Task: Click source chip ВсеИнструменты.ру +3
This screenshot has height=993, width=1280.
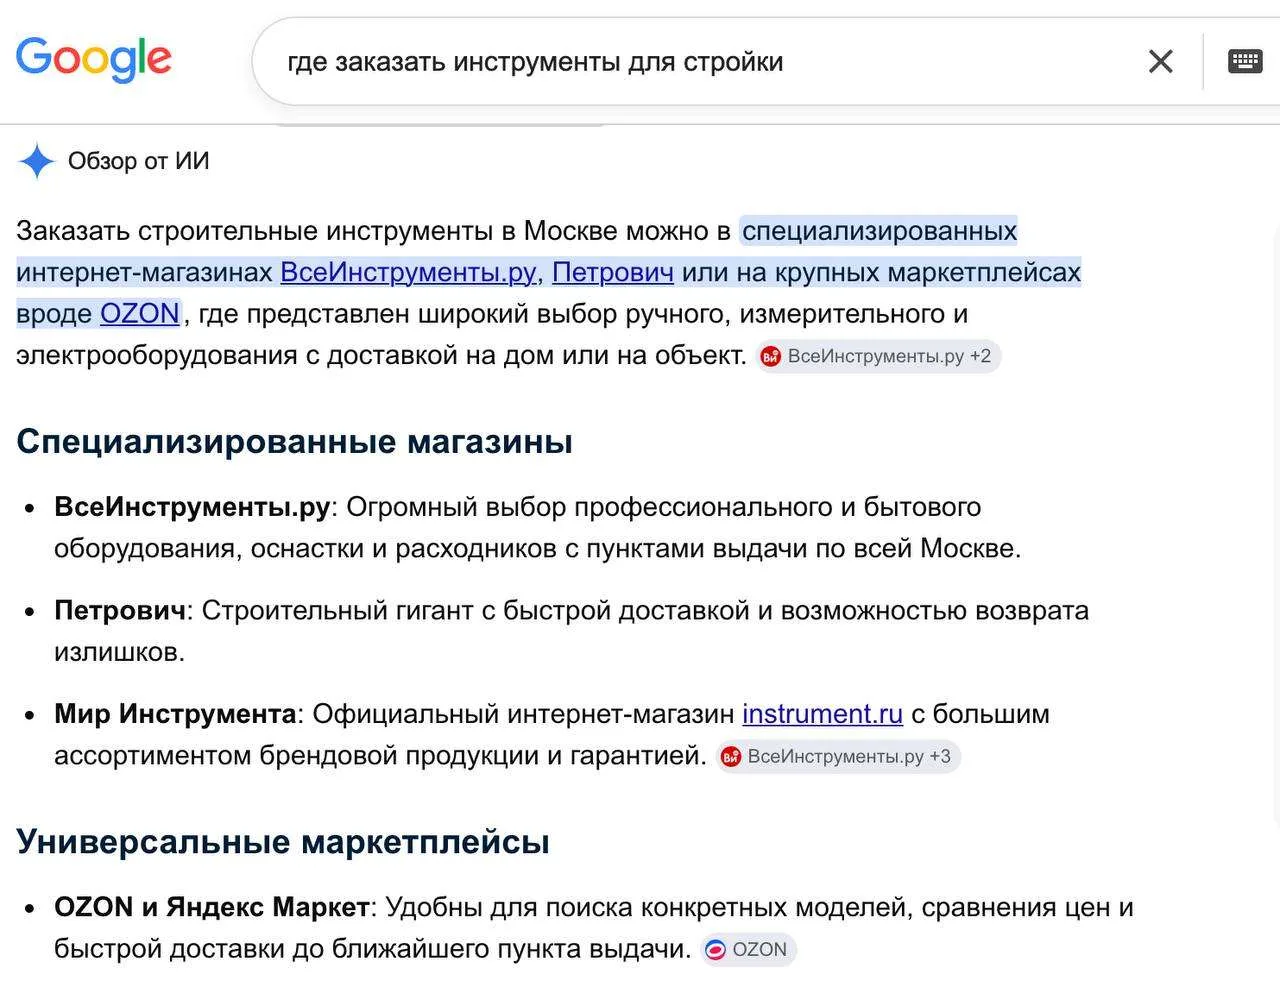Action: pos(838,756)
